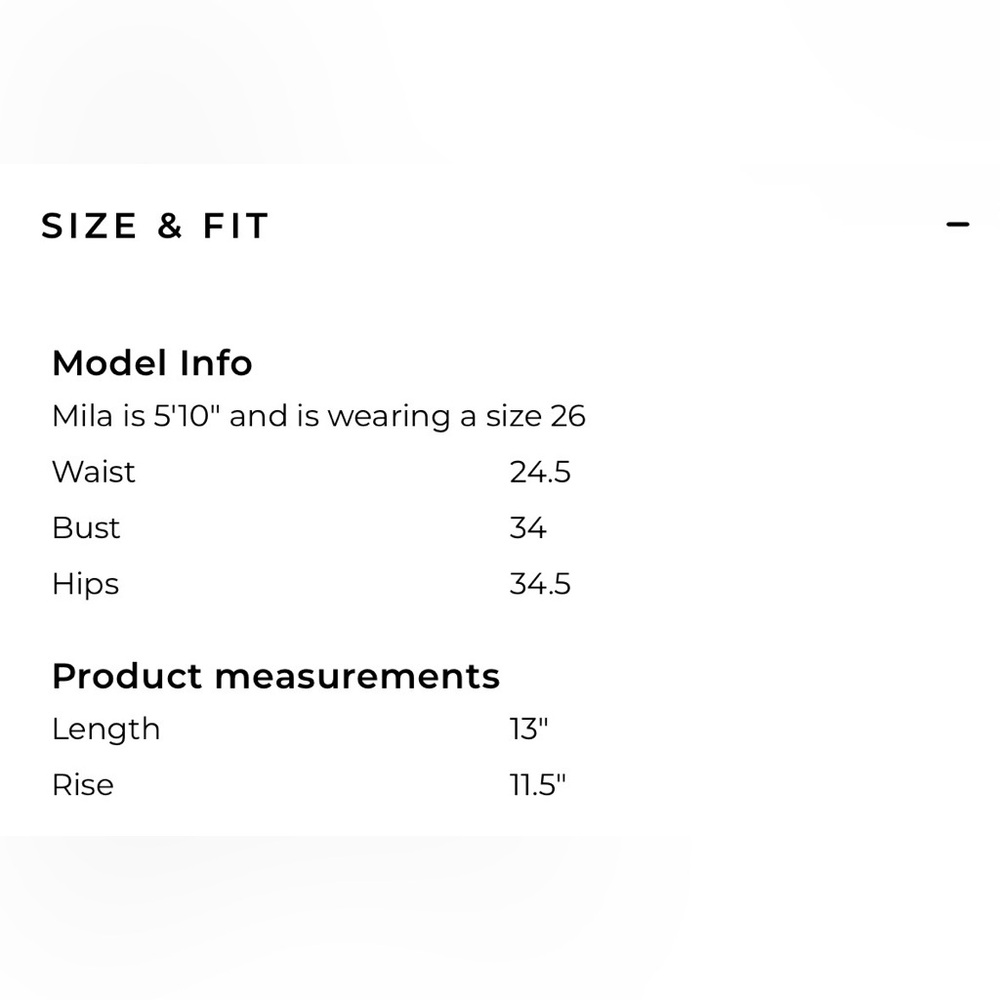Select the Hips label
Image resolution: width=1000 pixels, height=1000 pixels.
coord(85,584)
